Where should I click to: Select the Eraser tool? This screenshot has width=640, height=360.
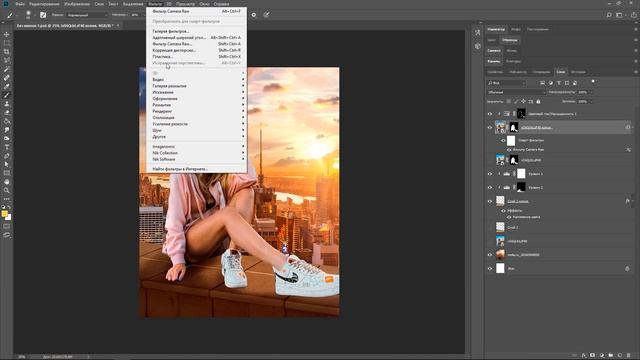pyautogui.click(x=7, y=112)
